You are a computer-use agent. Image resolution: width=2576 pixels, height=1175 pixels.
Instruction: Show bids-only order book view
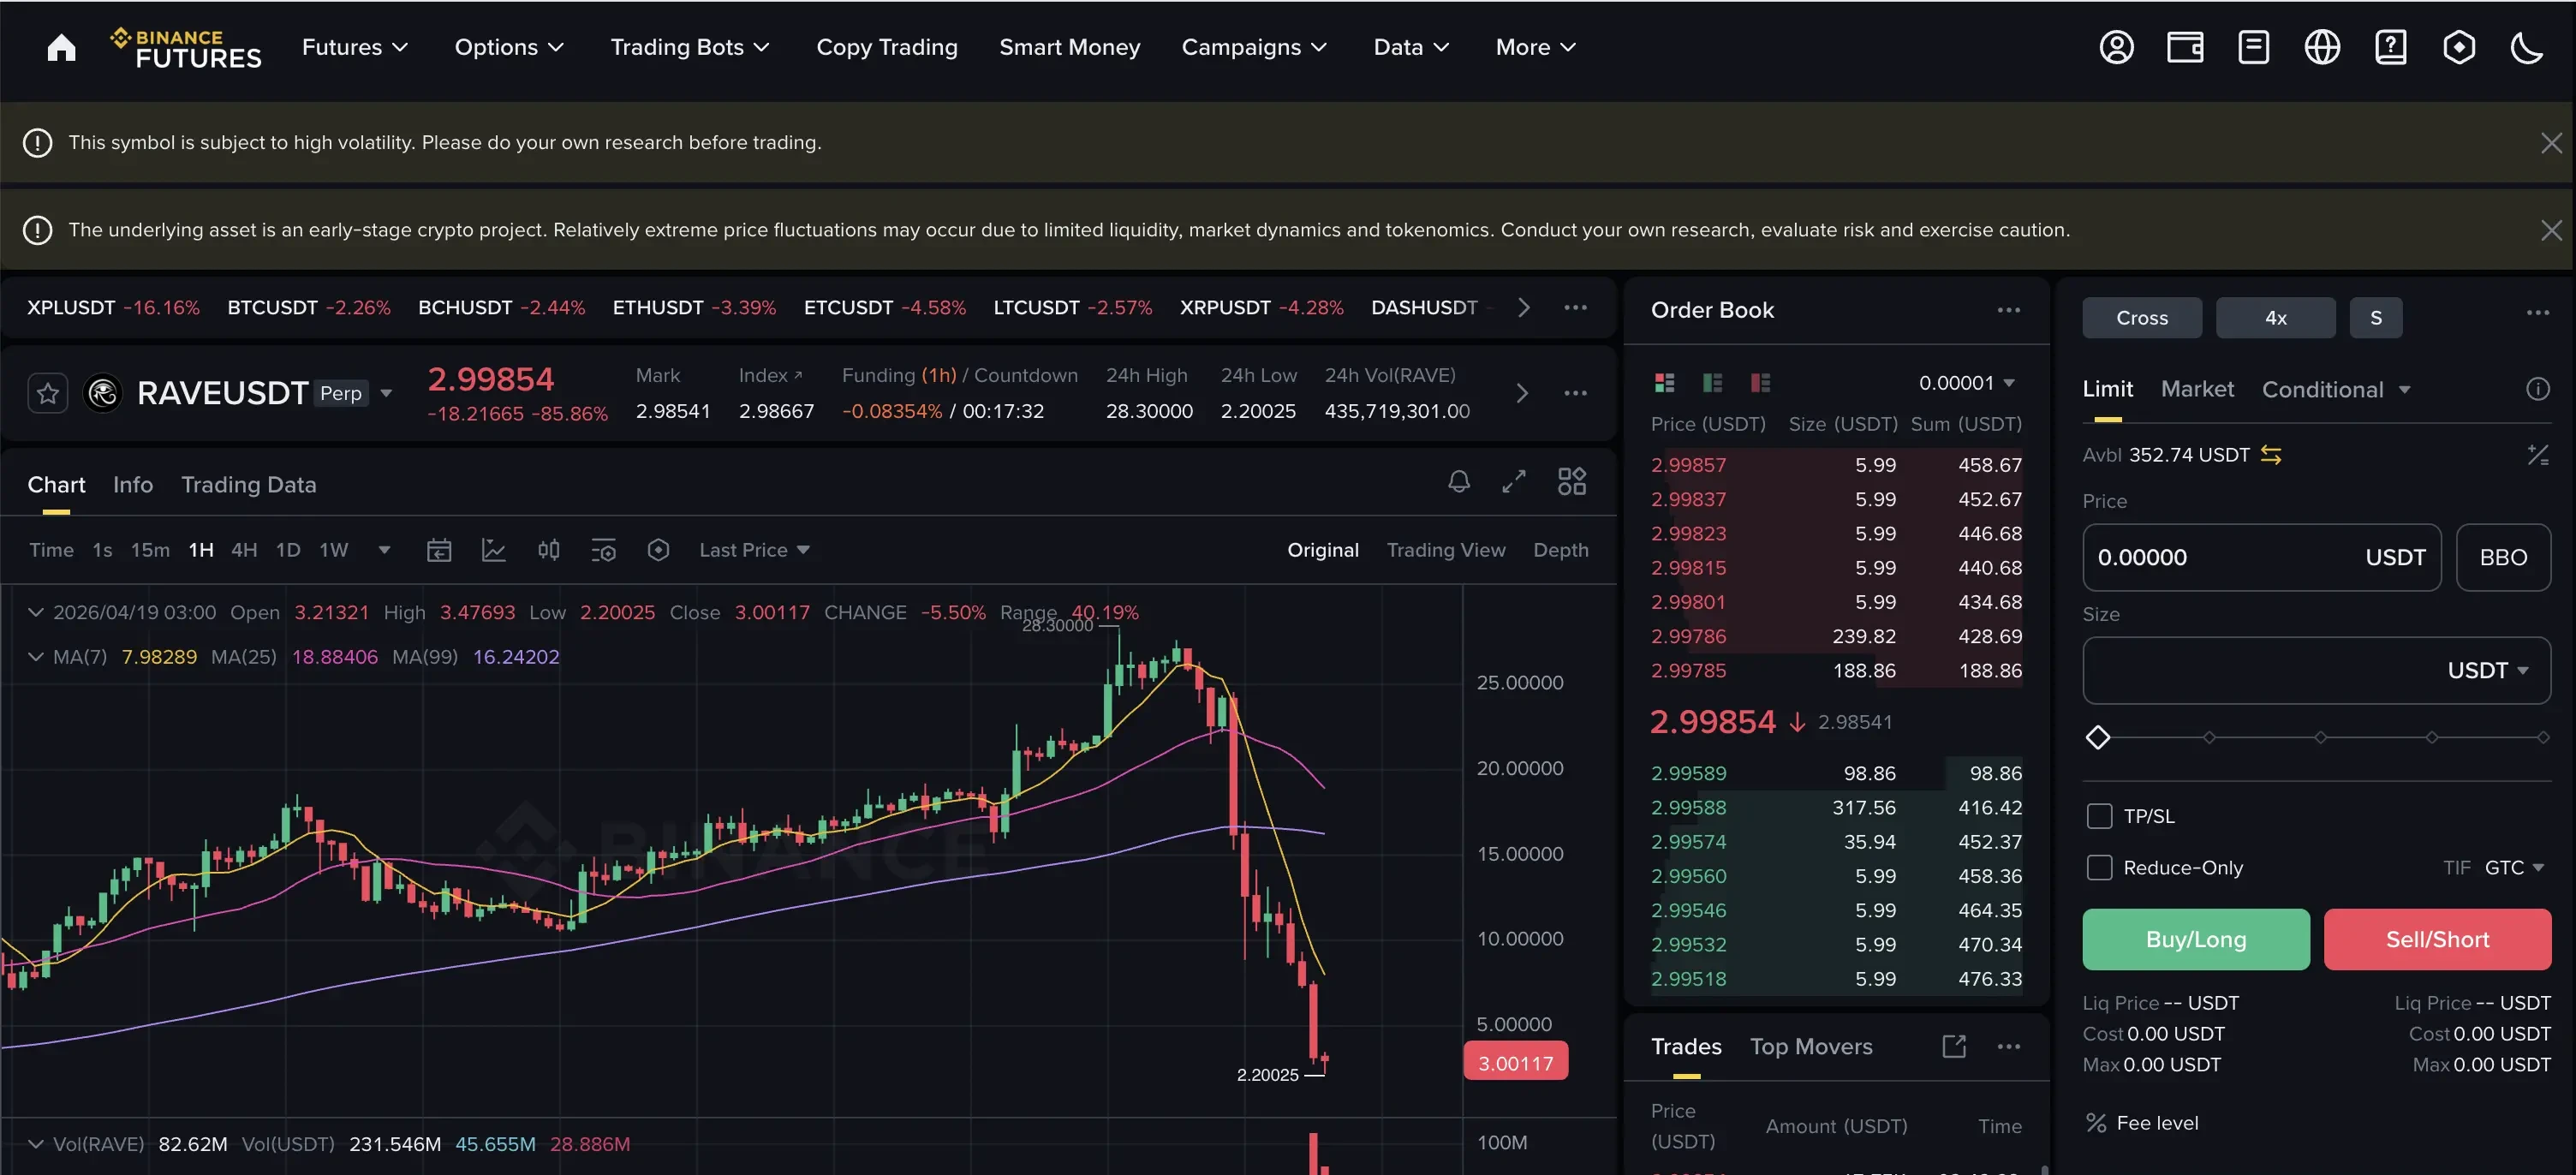click(1712, 383)
